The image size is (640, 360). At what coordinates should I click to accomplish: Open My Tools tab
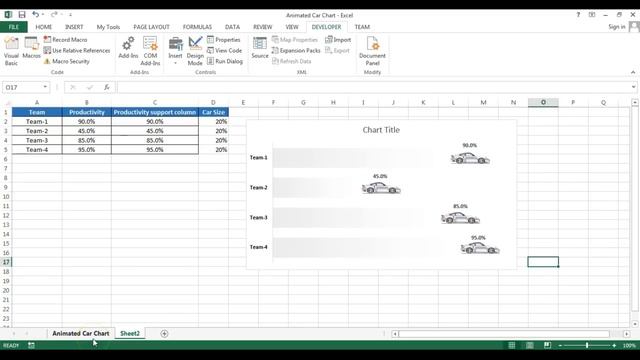108,27
